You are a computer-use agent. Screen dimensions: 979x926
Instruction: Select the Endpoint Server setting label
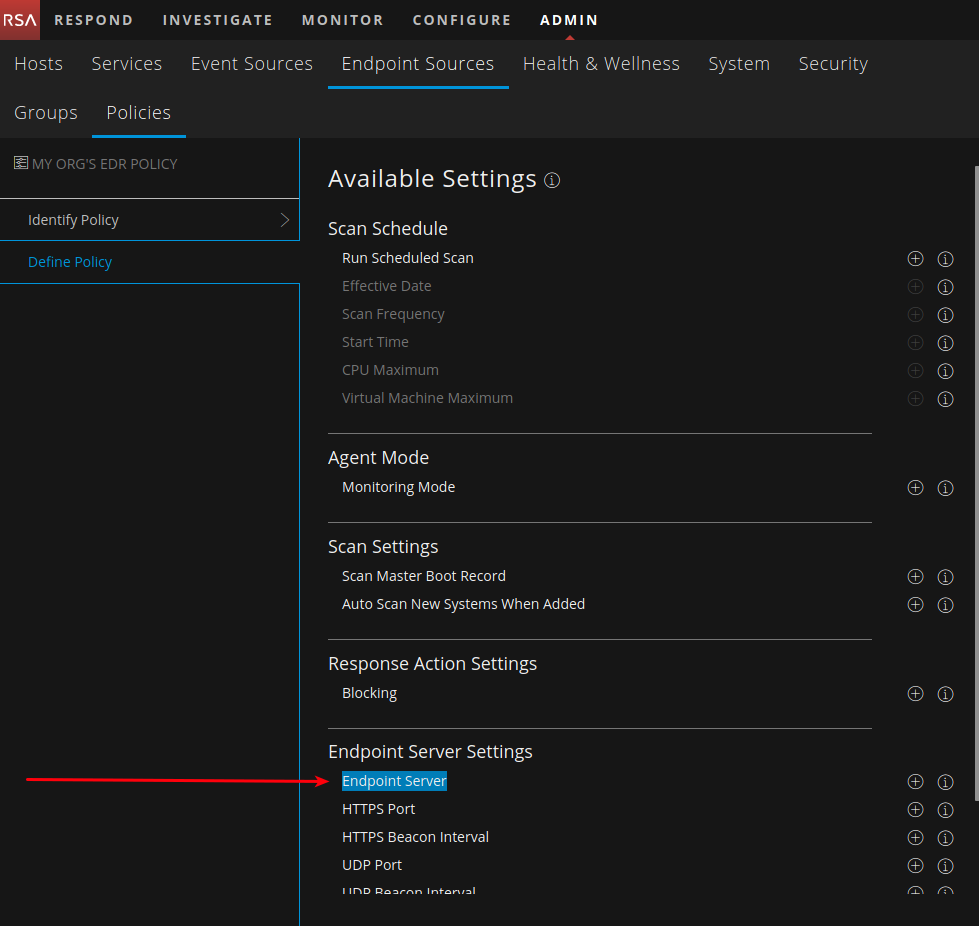coord(394,781)
